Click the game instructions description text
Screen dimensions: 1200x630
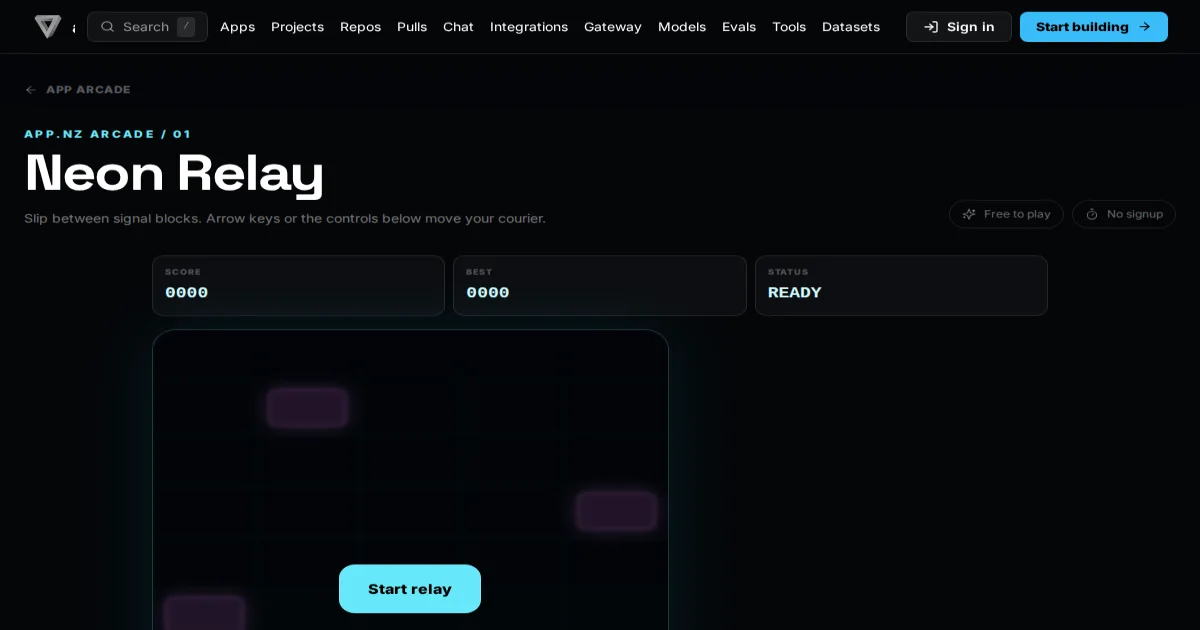(285, 218)
